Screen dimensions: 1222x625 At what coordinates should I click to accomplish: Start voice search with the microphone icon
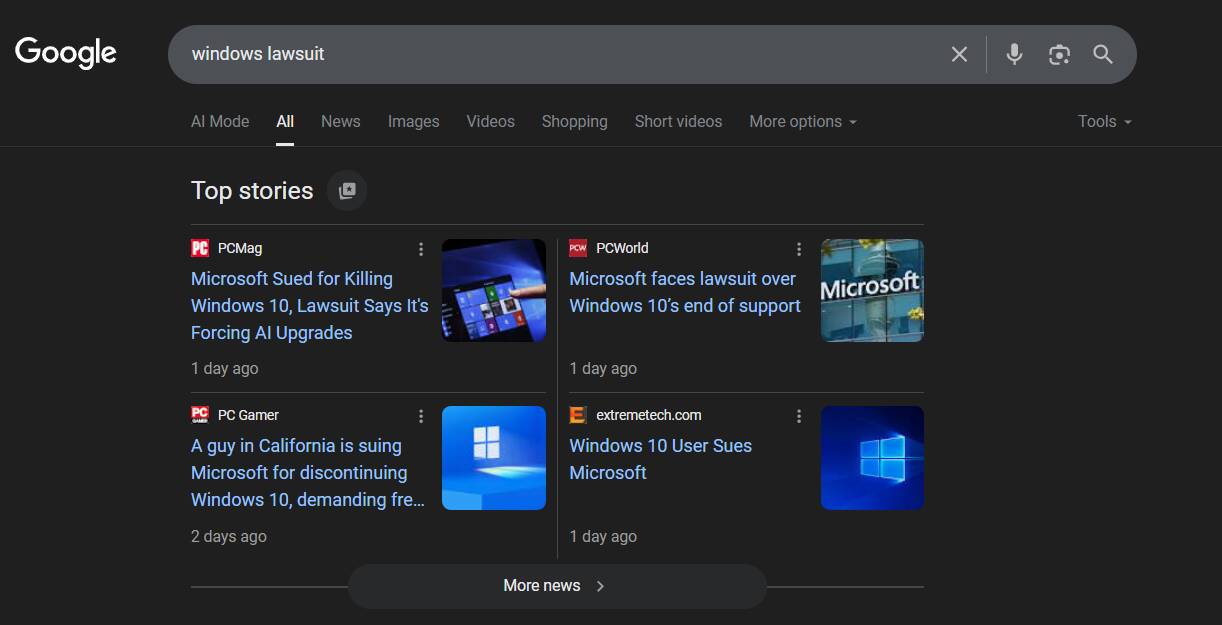(1014, 54)
